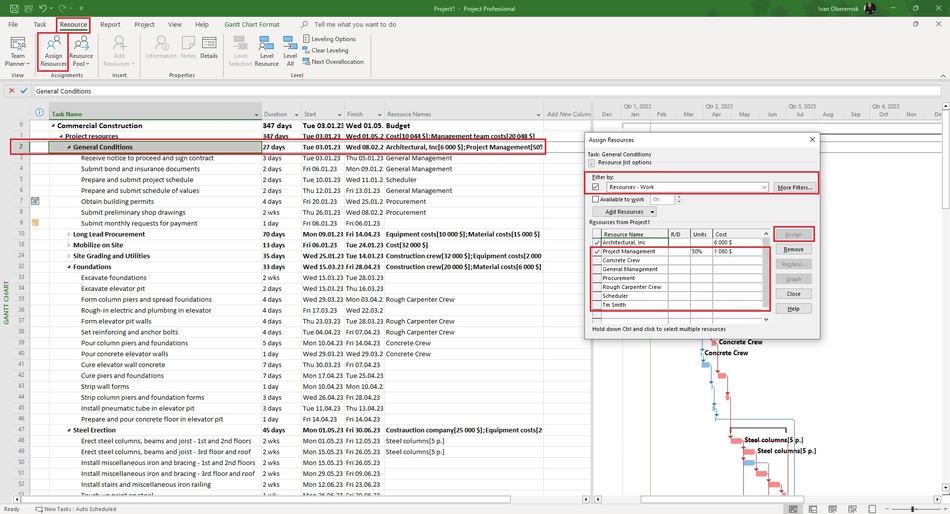Screen dimensions: 950x514
Task: Click Close in Assign Resources dialog
Action: click(793, 294)
